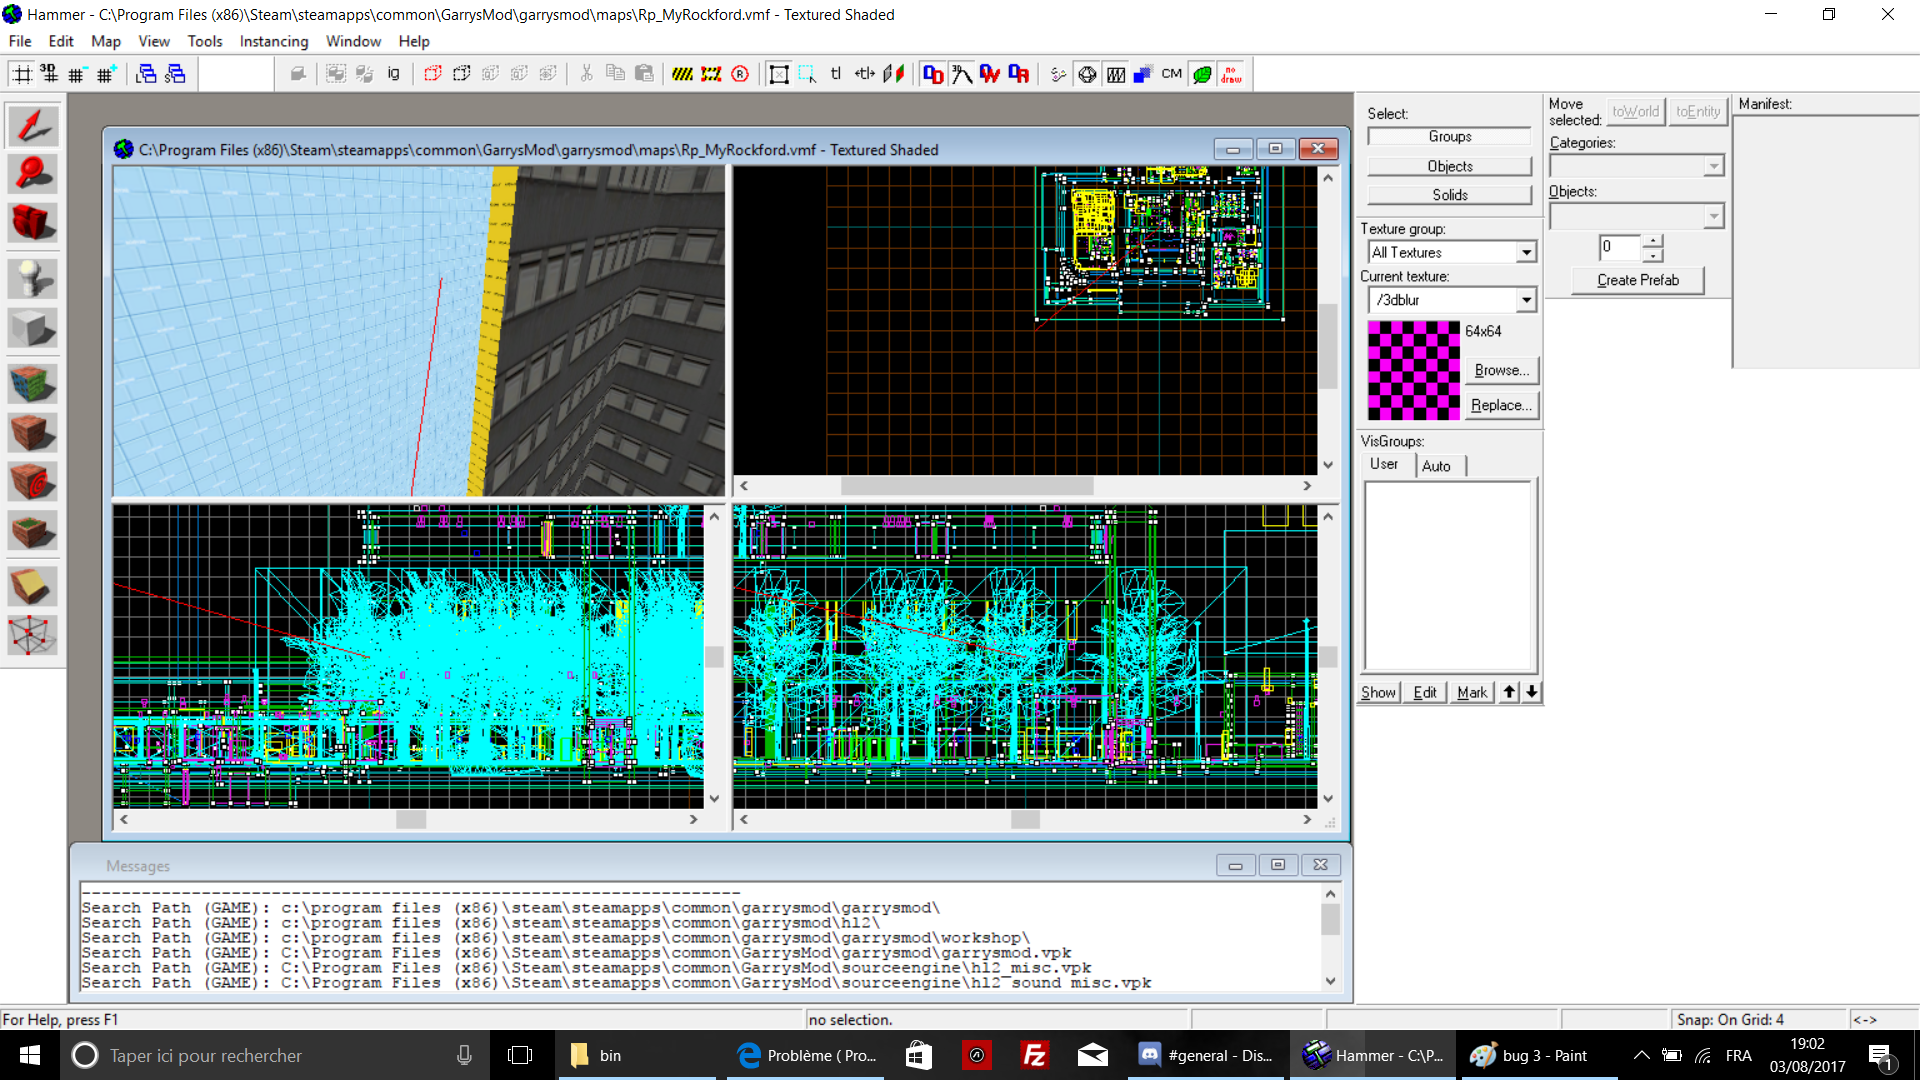Open the Instancing menu

[x=274, y=41]
